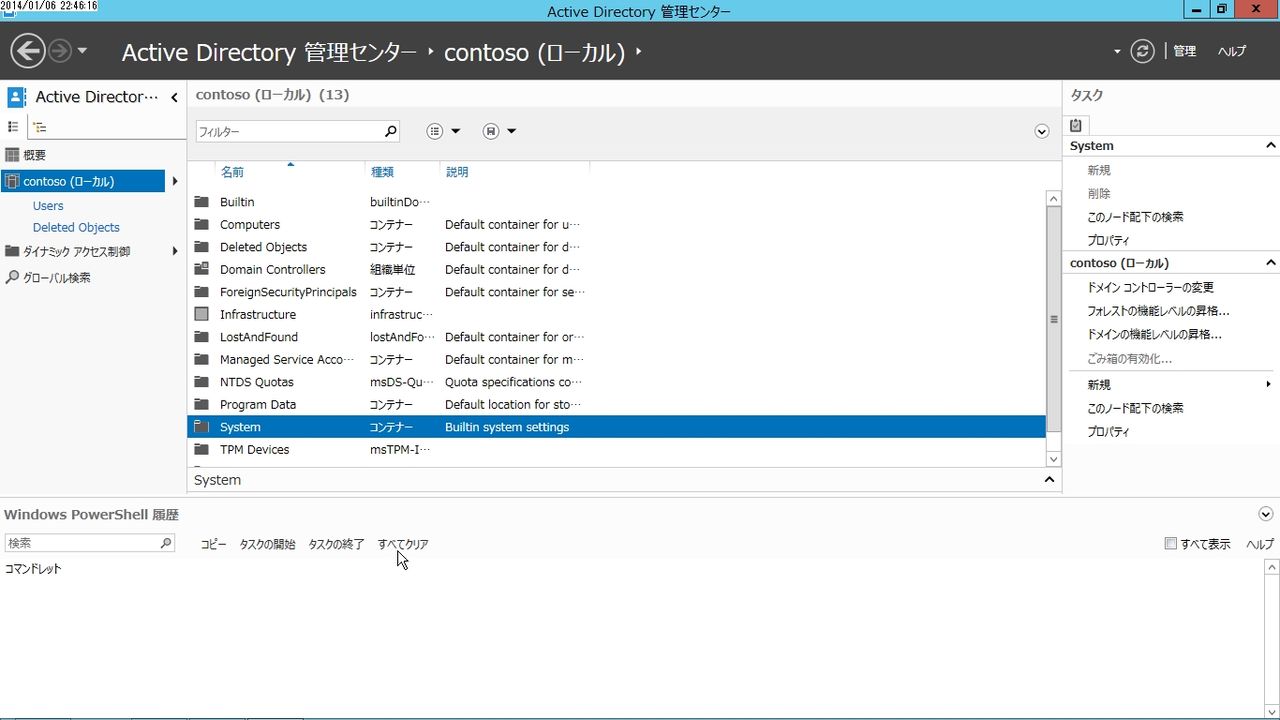Click the Managed Service Accounts folder icon
Screen dimensions: 1280x720
click(x=201, y=359)
